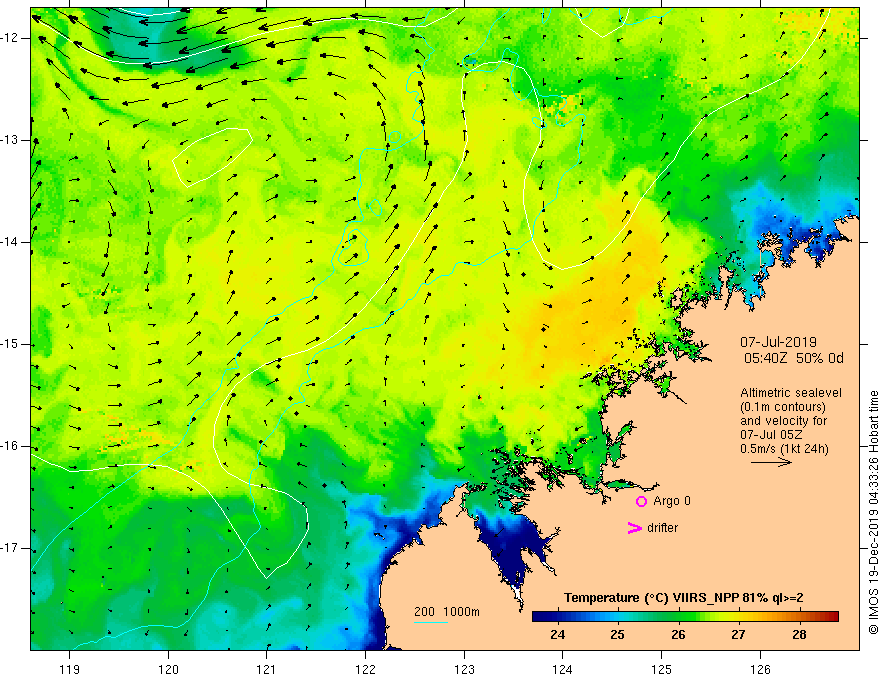Viewport: 880px width, 680px height.
Task: Click the color bar label '27'
Action: (739, 635)
